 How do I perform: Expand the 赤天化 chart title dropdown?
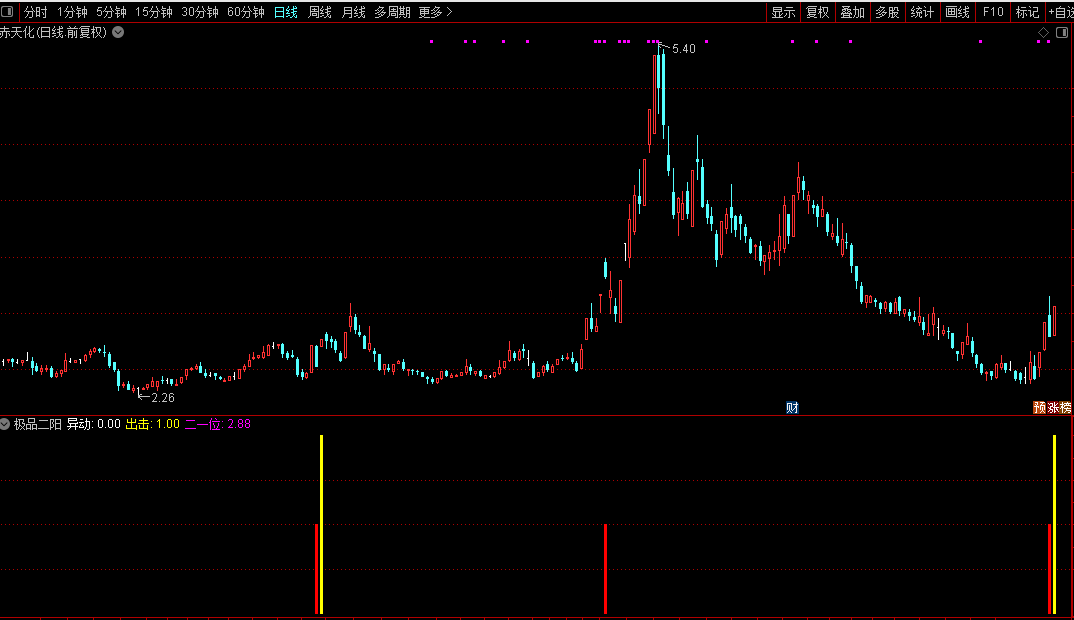[118, 32]
